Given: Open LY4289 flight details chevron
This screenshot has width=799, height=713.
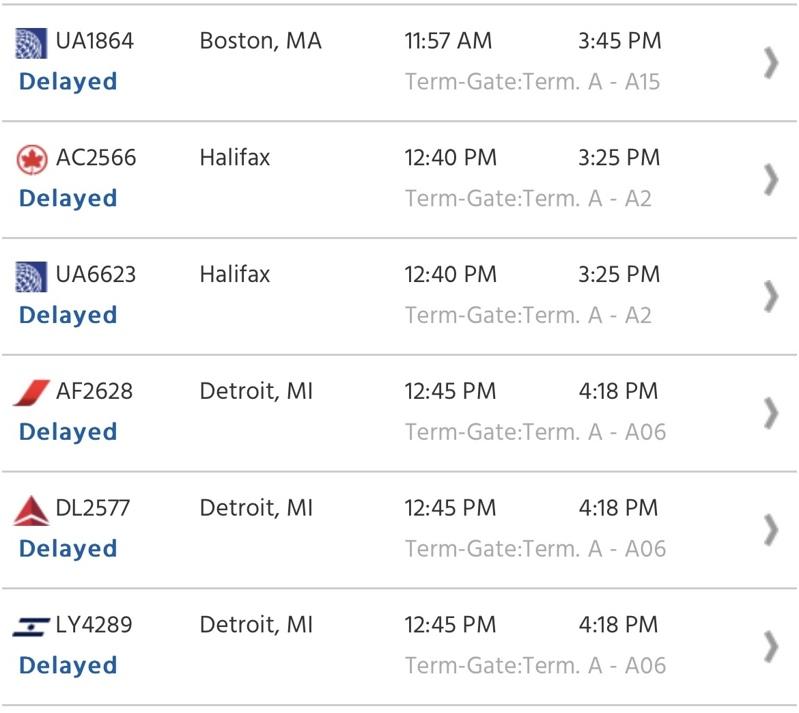Looking at the screenshot, I should pos(771,647).
